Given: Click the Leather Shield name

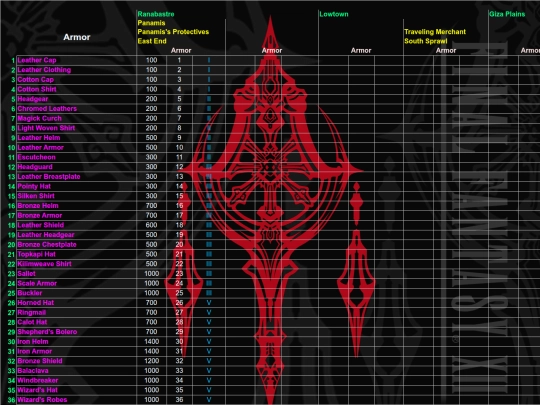Looking at the screenshot, I should pos(41,225).
